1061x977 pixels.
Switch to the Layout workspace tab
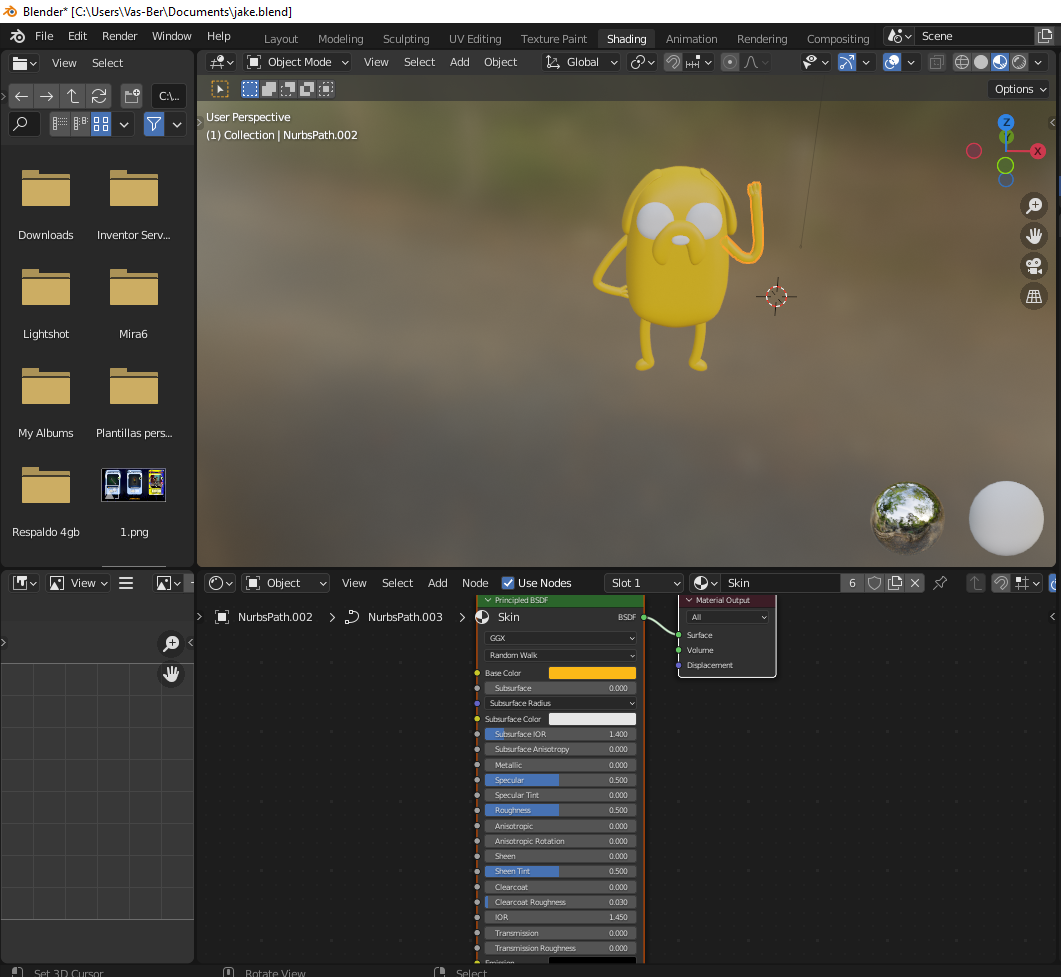point(281,39)
